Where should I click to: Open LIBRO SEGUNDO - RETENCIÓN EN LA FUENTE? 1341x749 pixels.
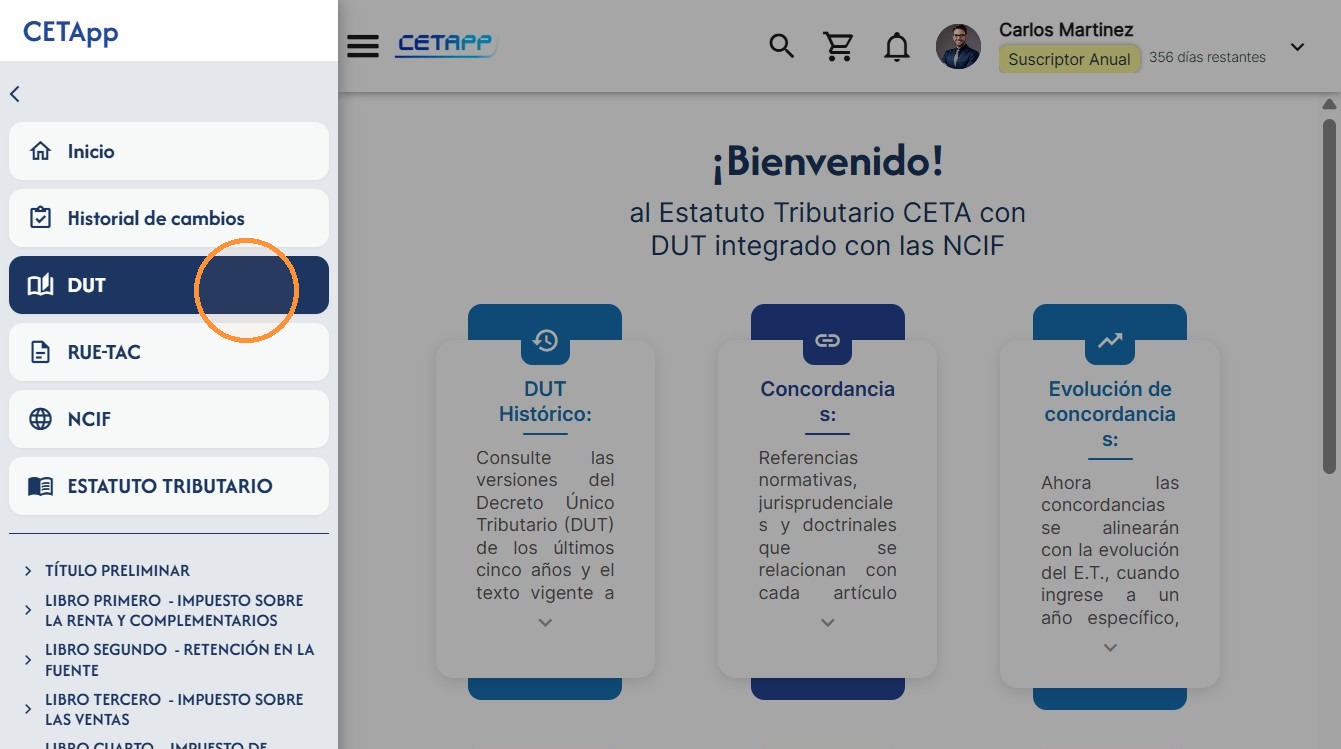(x=179, y=660)
